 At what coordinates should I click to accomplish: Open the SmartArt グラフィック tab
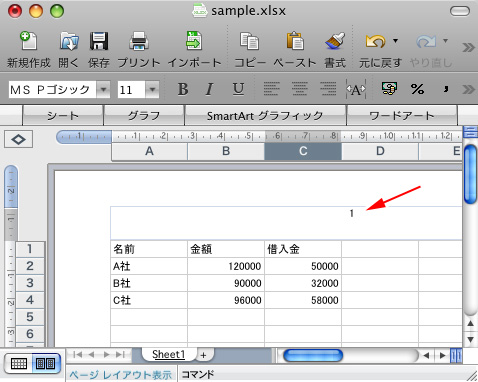(x=265, y=116)
